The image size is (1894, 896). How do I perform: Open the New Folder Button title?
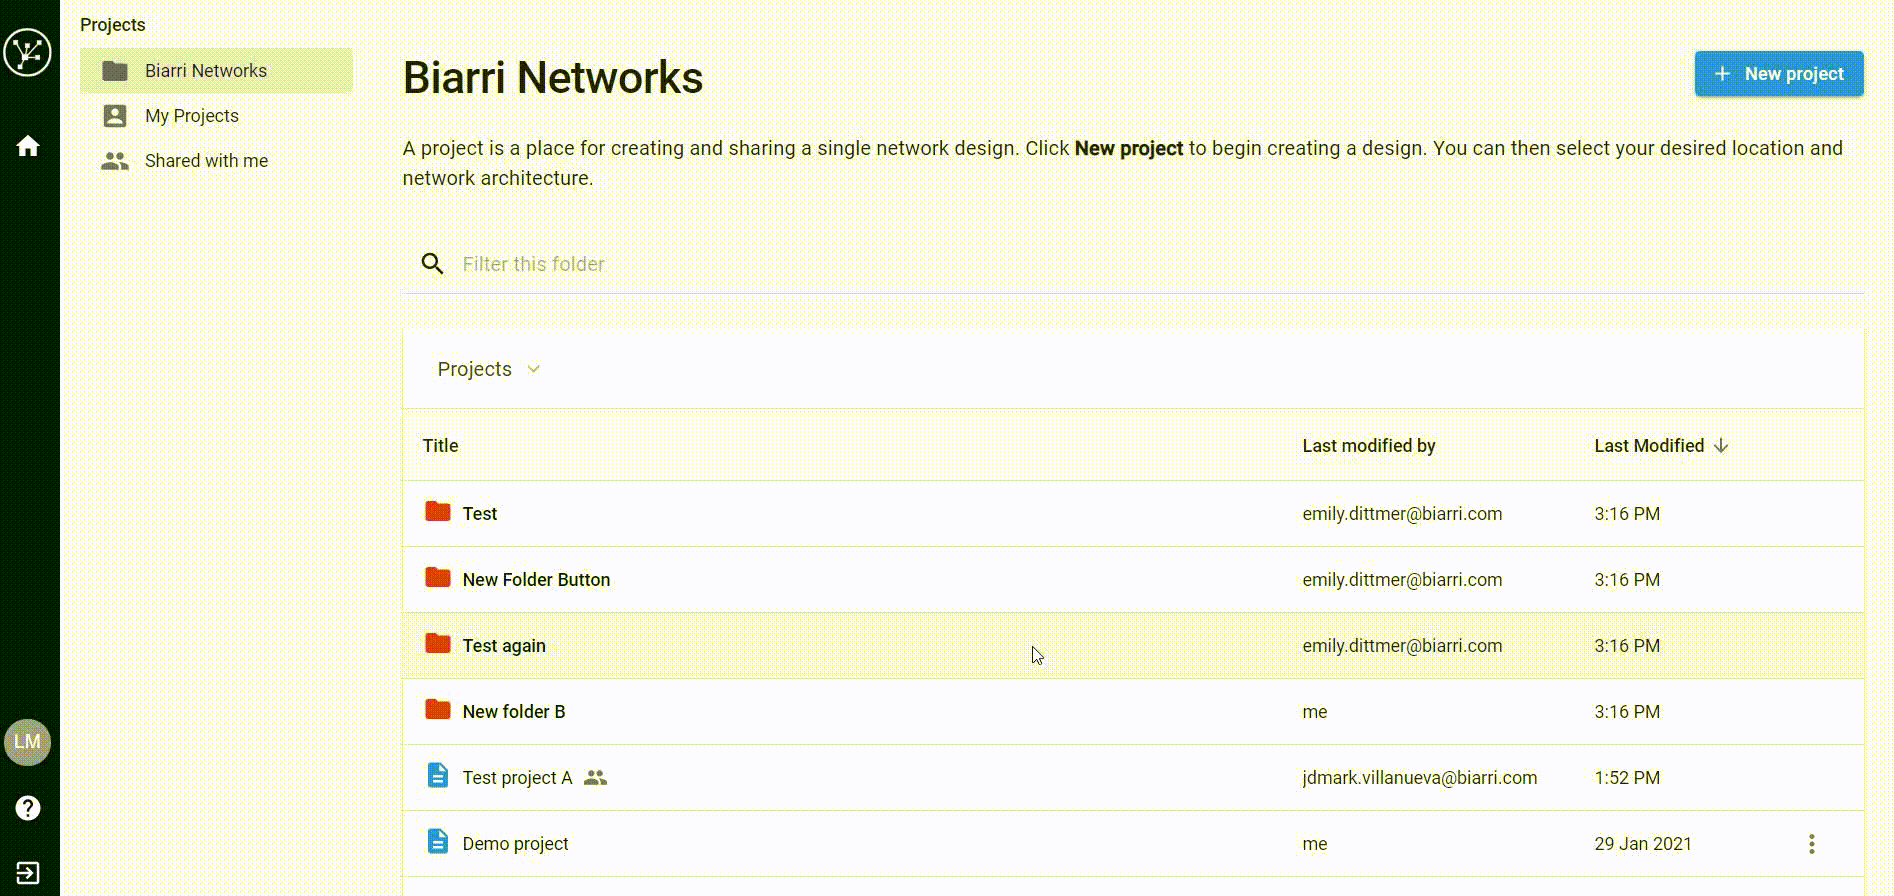(536, 580)
